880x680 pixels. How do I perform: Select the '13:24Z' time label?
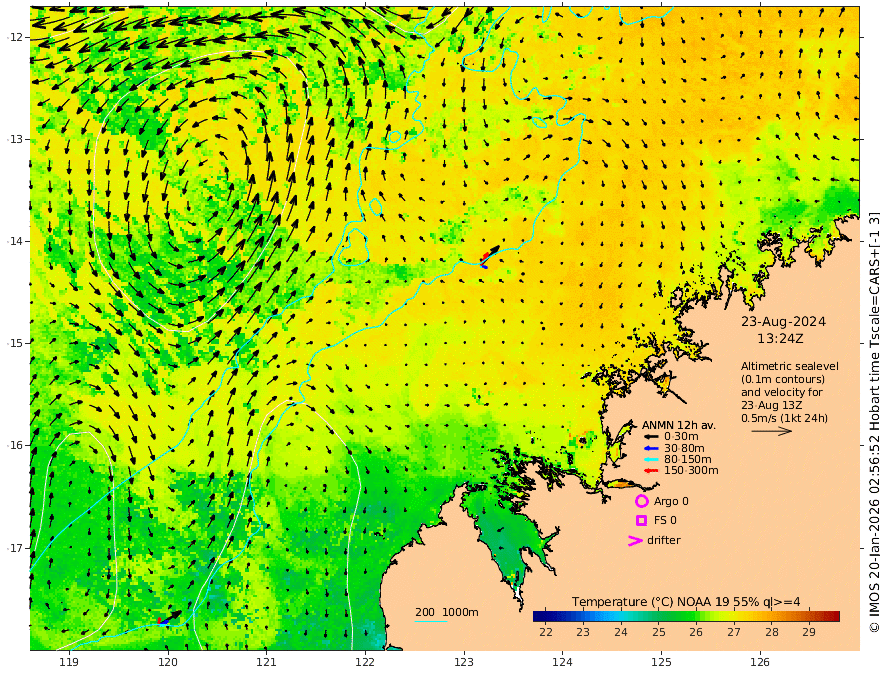pyautogui.click(x=780, y=339)
